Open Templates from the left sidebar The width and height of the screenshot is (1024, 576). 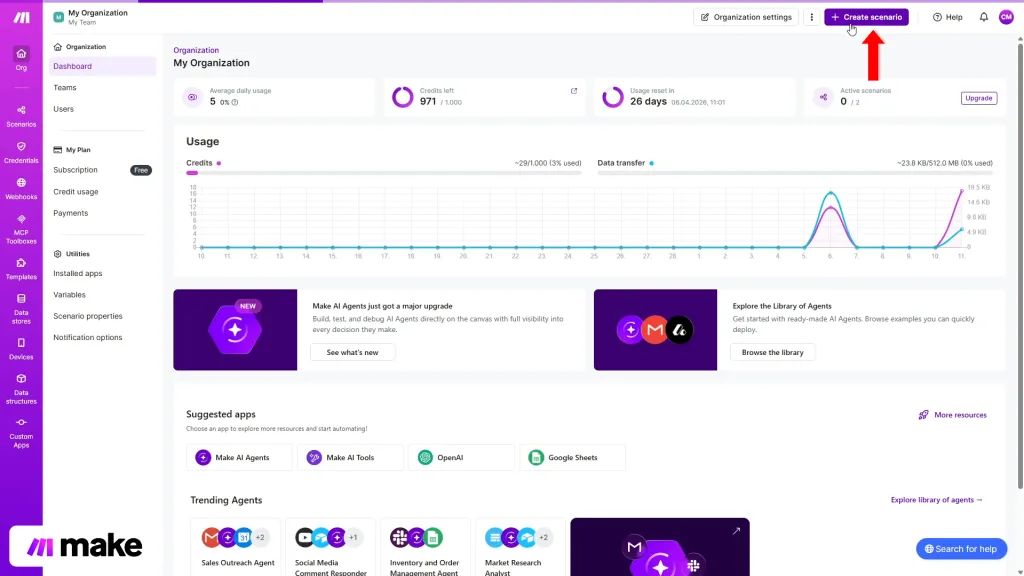(x=21, y=269)
